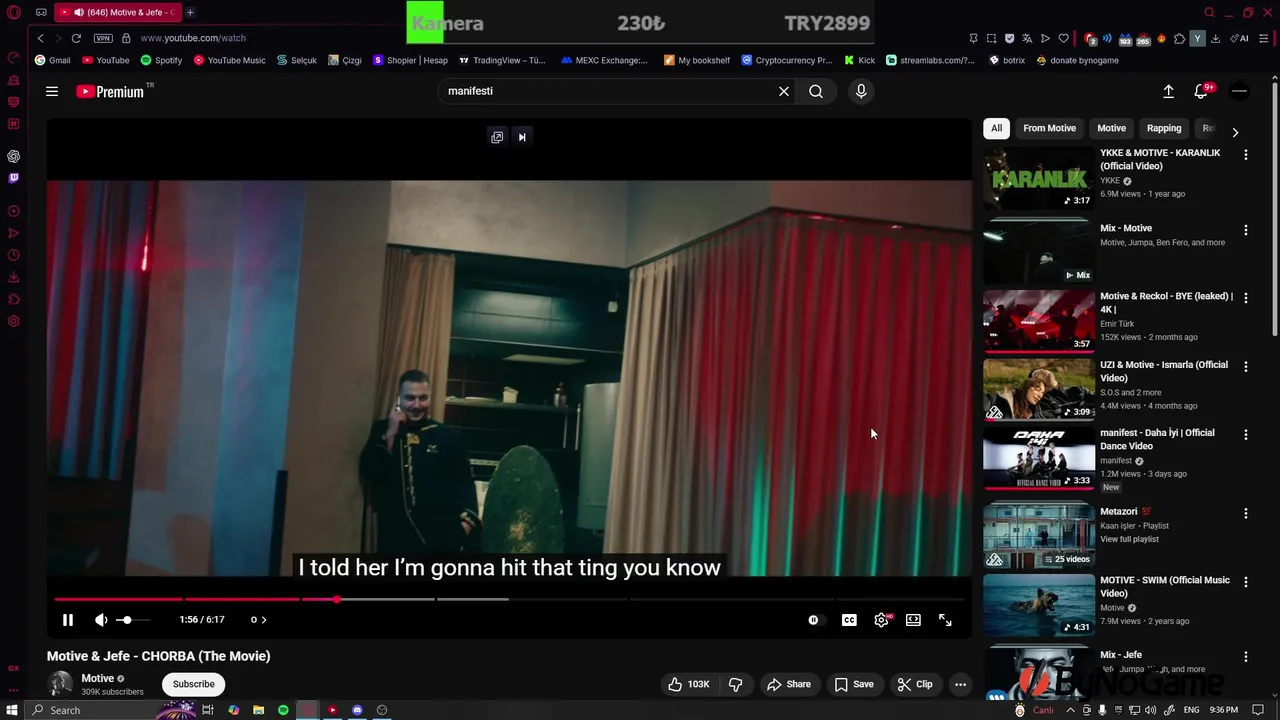Viewport: 1280px width, 720px height.
Task: Show hidden system tray icons
Action: [1070, 710]
